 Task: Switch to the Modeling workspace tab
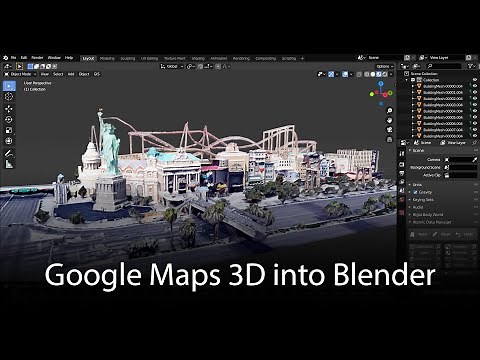(107, 58)
